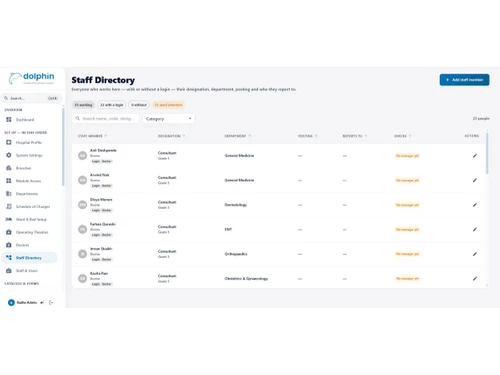This screenshot has width=500, height=375.
Task: Click Login Doctor tag under Anil Deshpande
Action: (102, 161)
